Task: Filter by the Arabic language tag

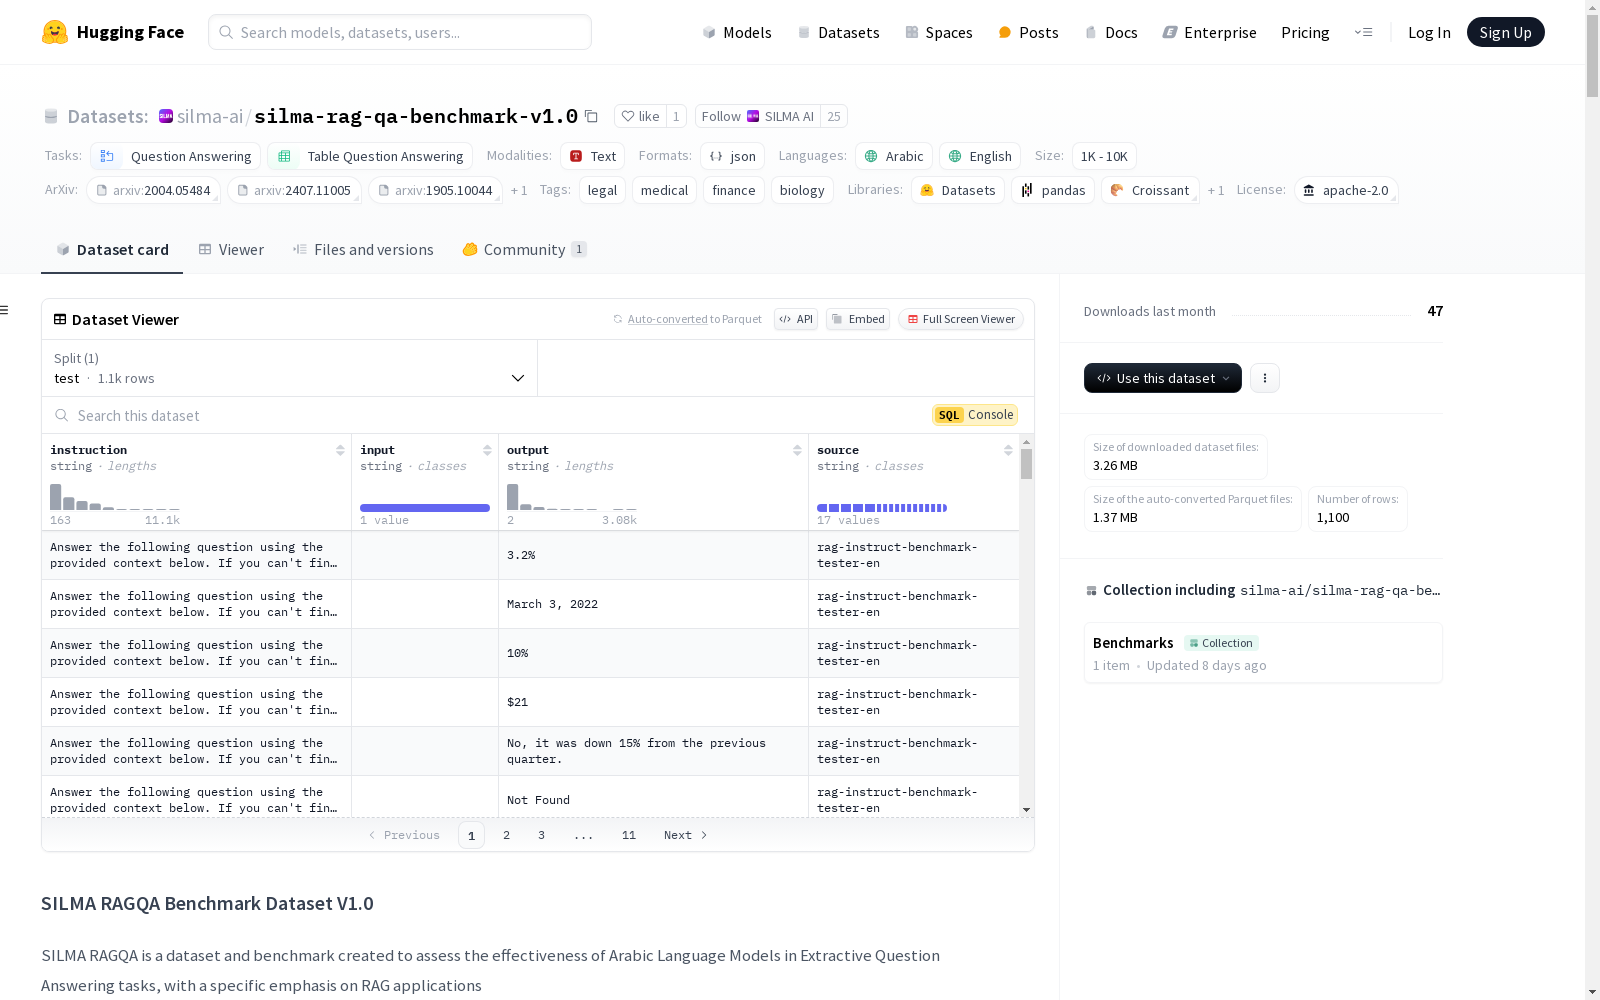Action: (x=893, y=156)
